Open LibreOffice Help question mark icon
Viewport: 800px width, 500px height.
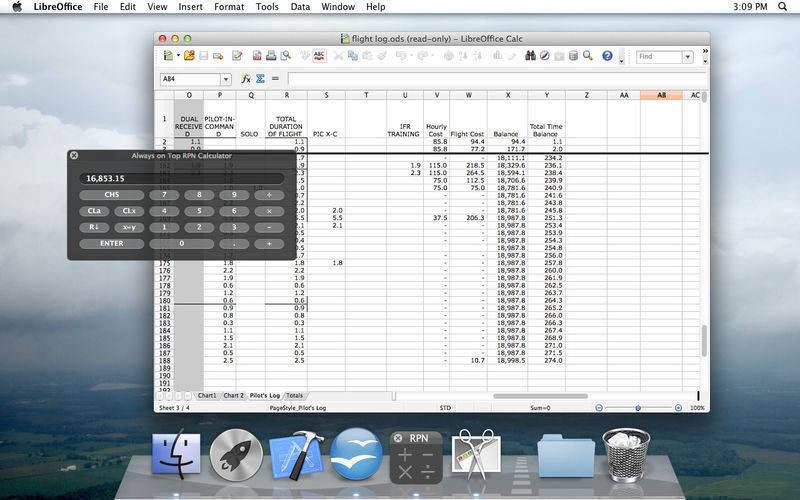(x=607, y=56)
